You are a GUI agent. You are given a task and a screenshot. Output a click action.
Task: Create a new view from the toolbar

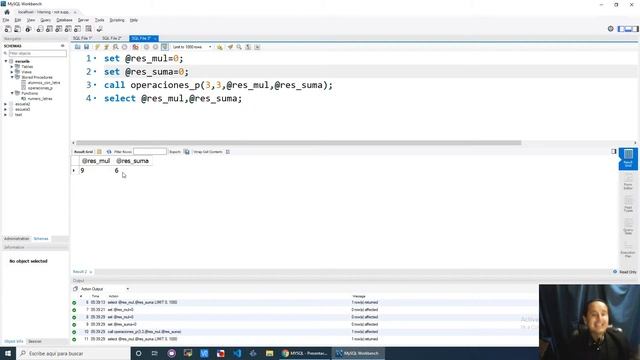(x=58, y=29)
